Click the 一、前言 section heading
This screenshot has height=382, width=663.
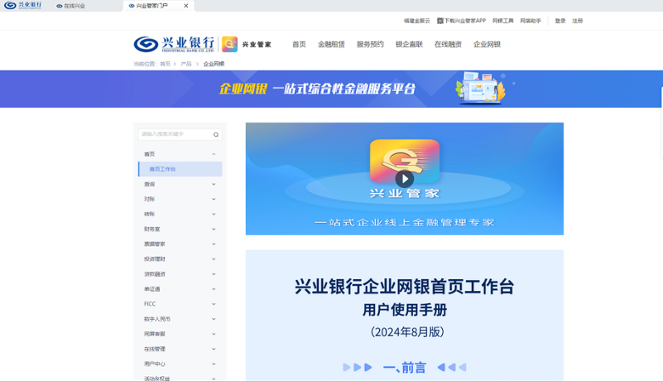click(404, 367)
